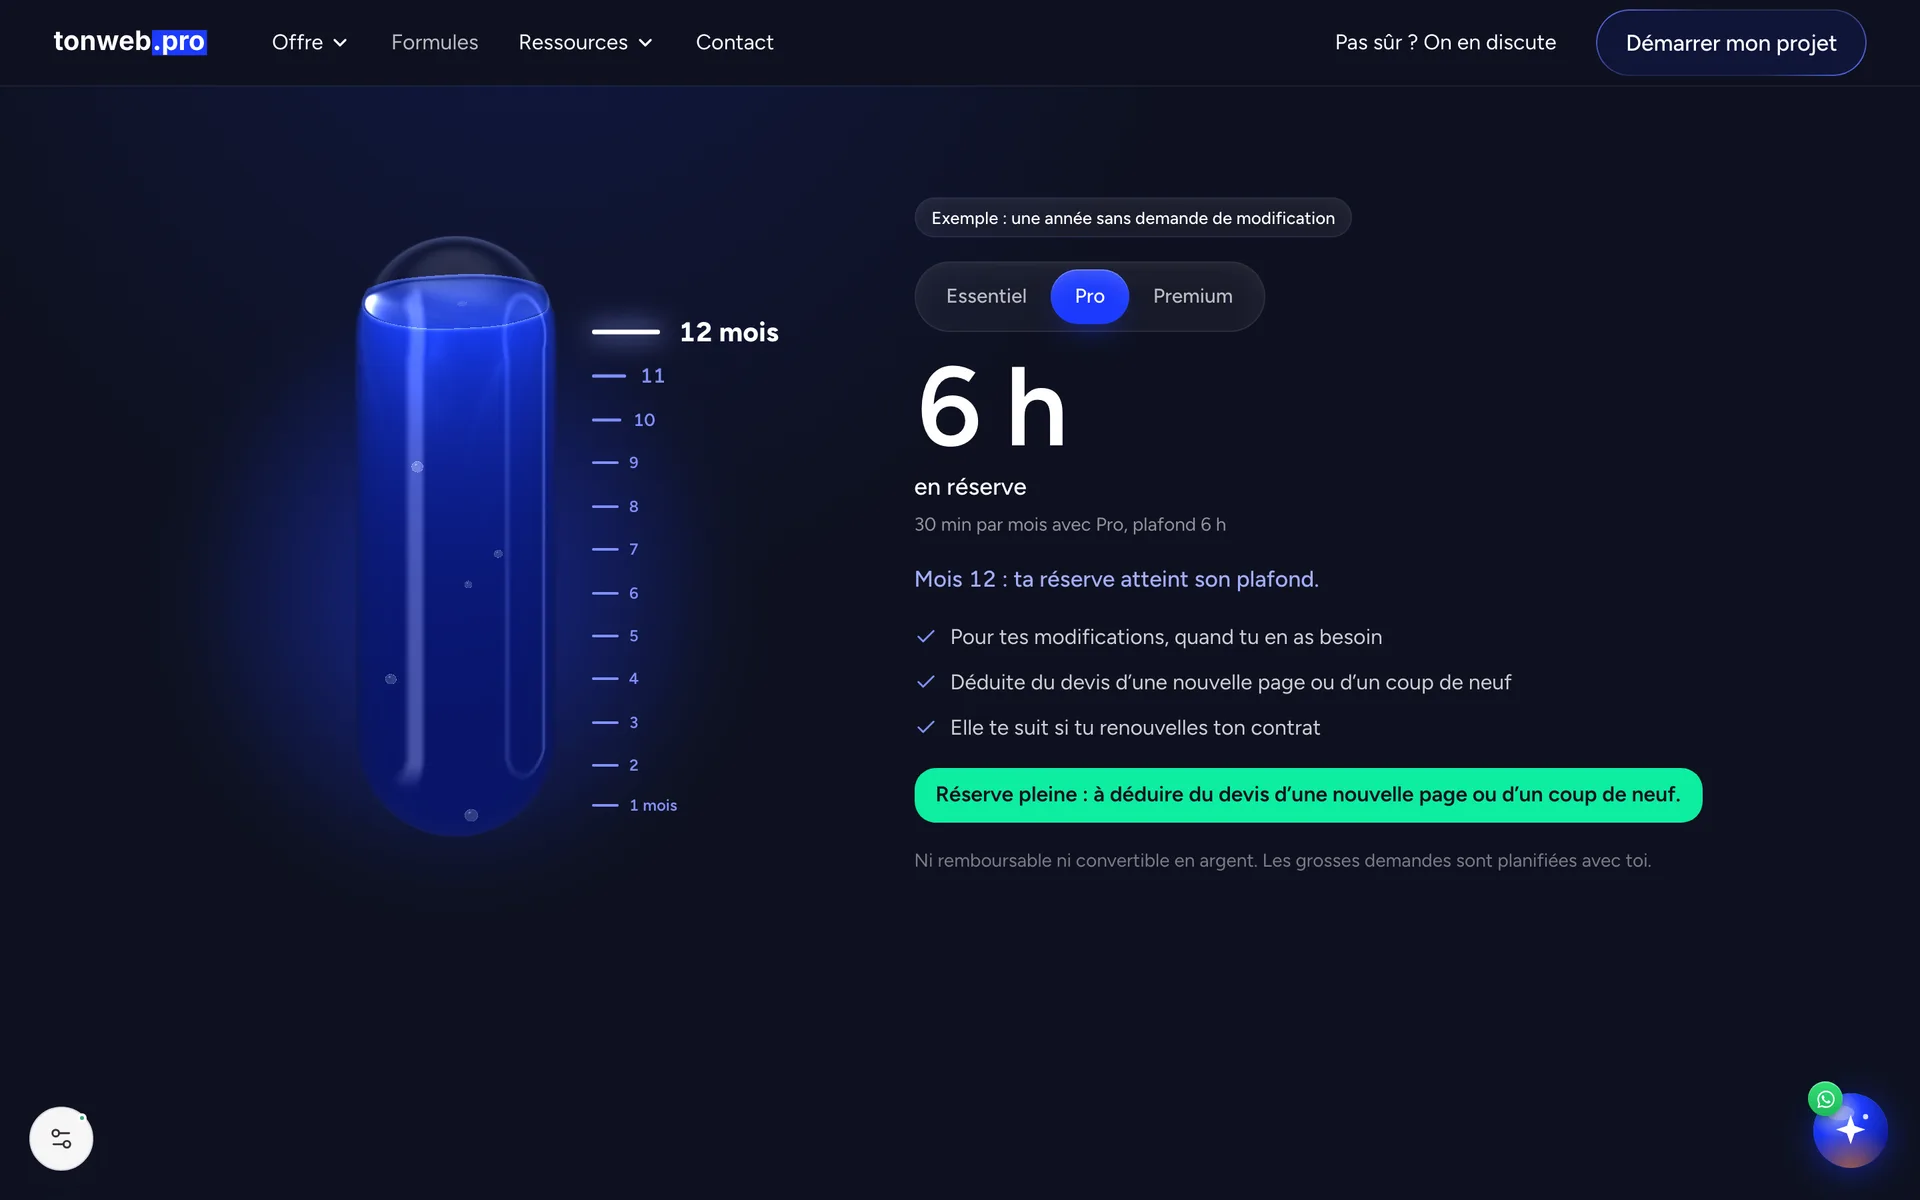Select the 6 month tick on gauge
Screen dimensions: 1920x1200
pyautogui.click(x=615, y=593)
